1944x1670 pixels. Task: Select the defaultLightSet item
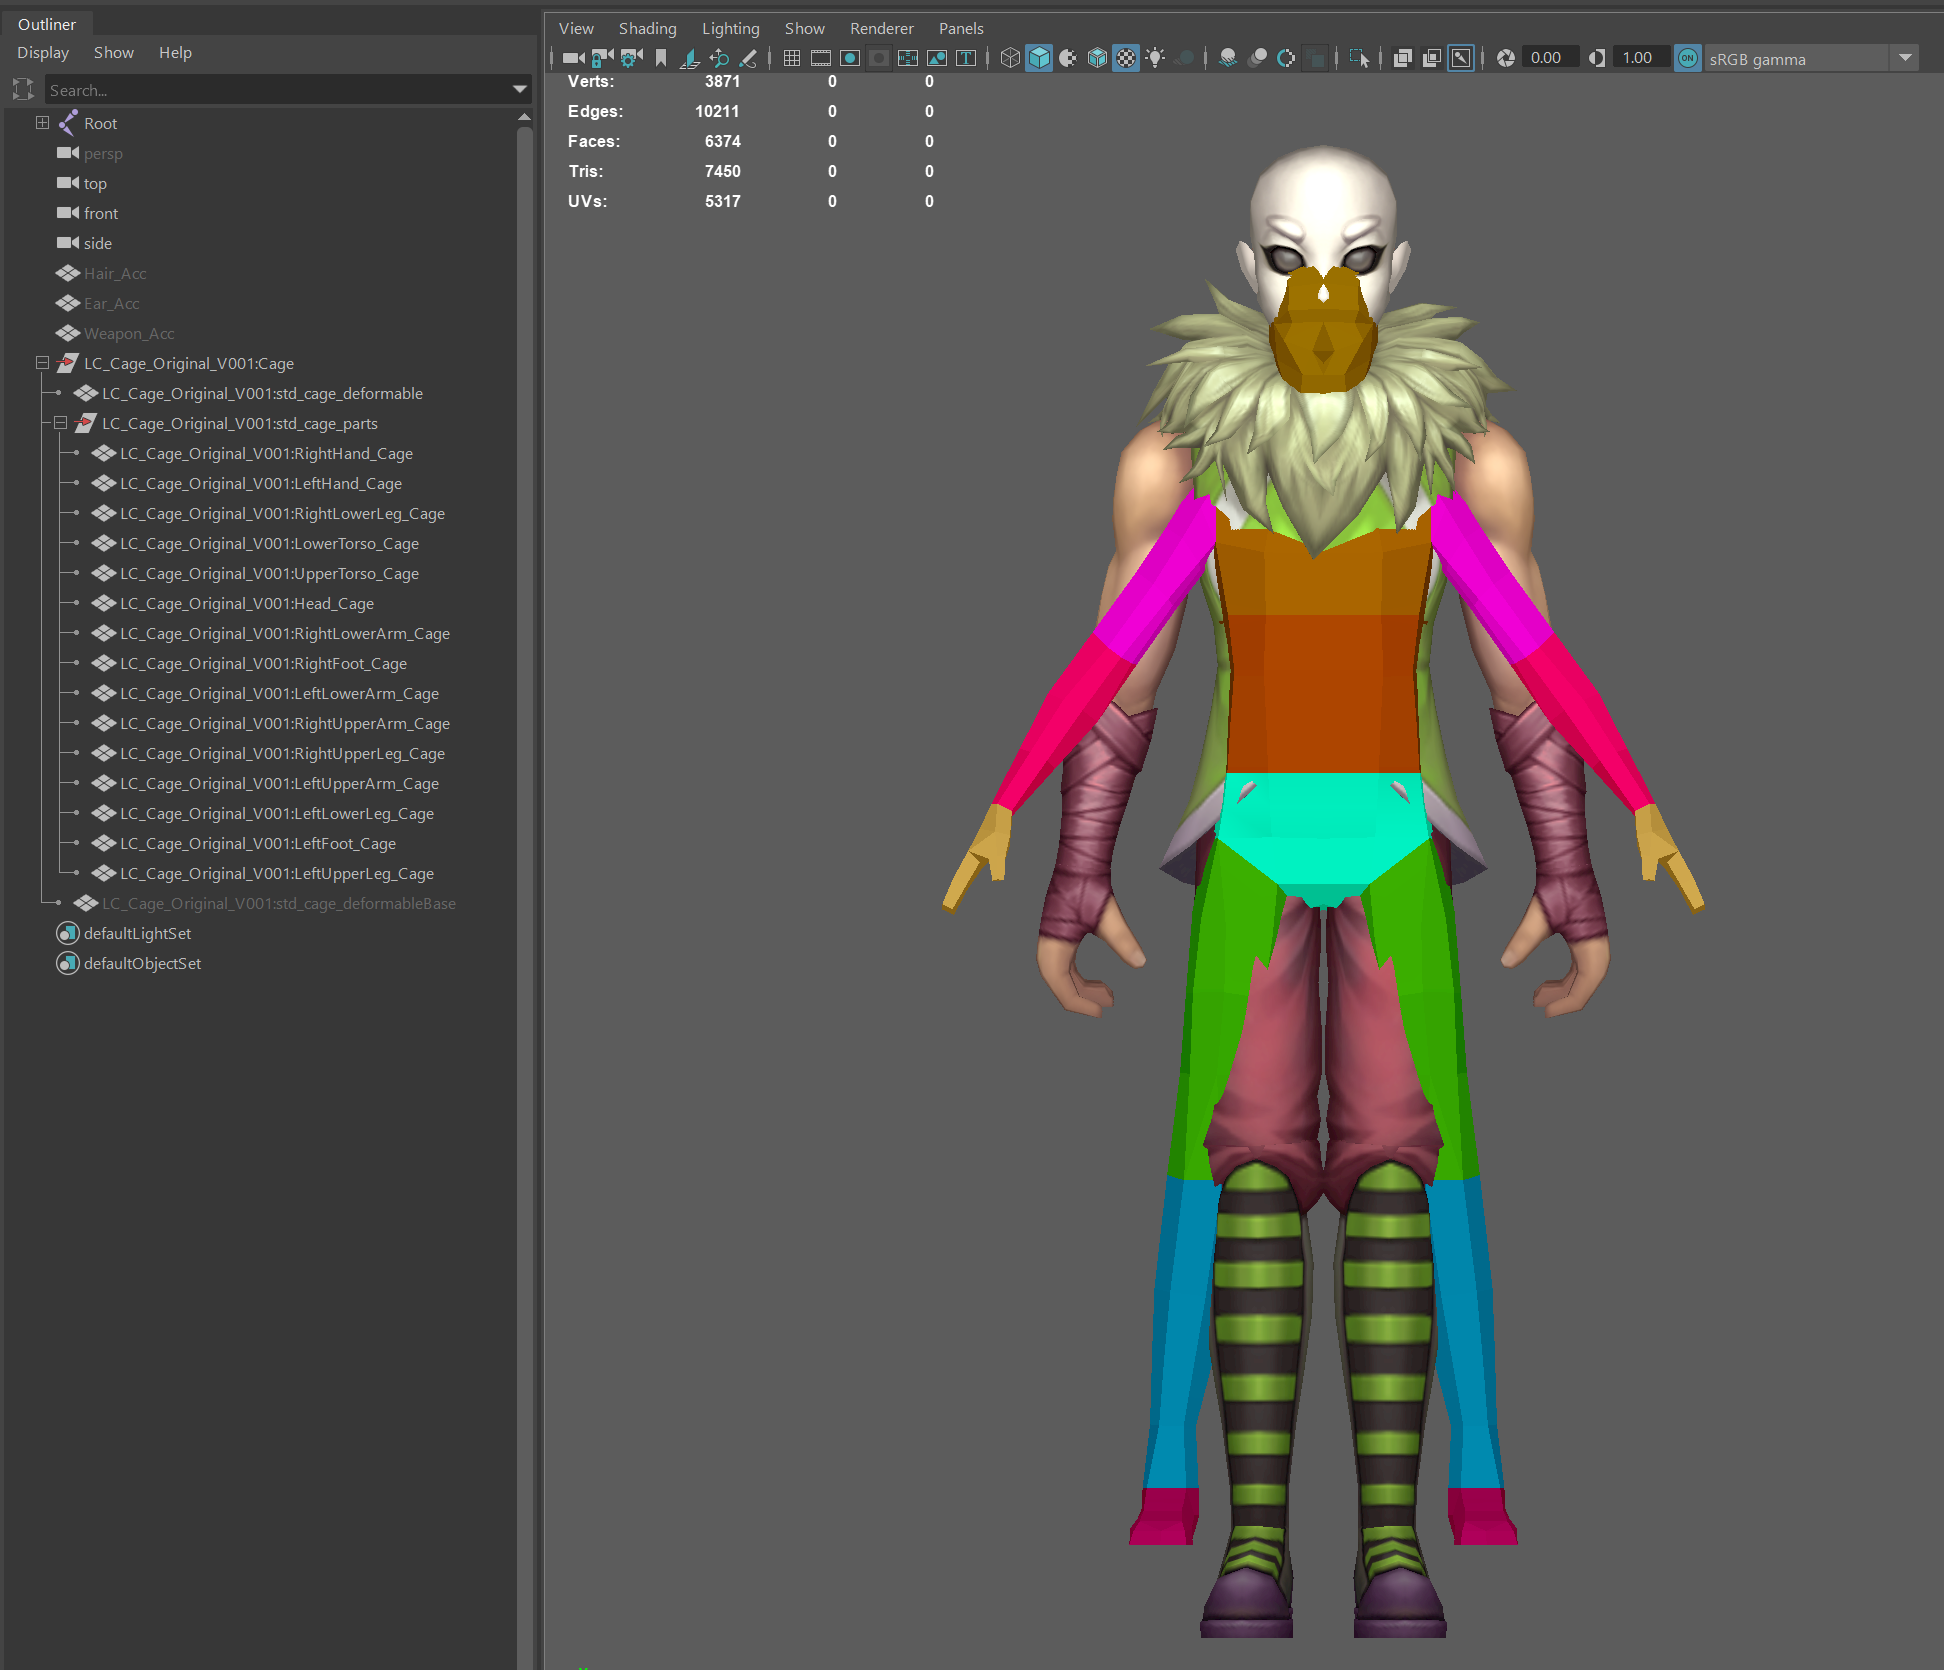tap(137, 933)
